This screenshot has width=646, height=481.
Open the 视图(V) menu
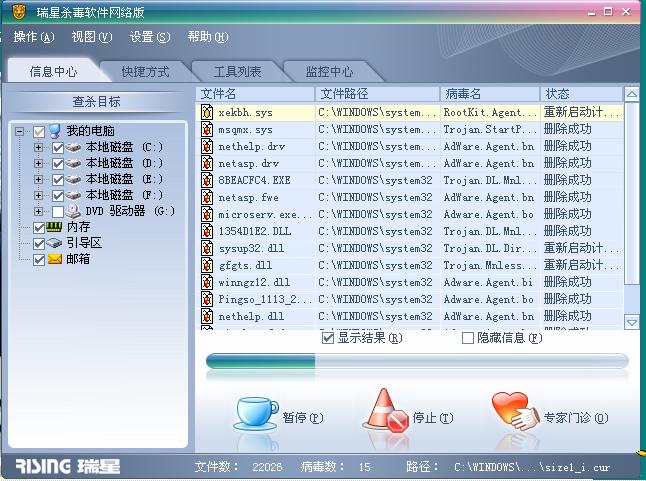pyautogui.click(x=91, y=37)
